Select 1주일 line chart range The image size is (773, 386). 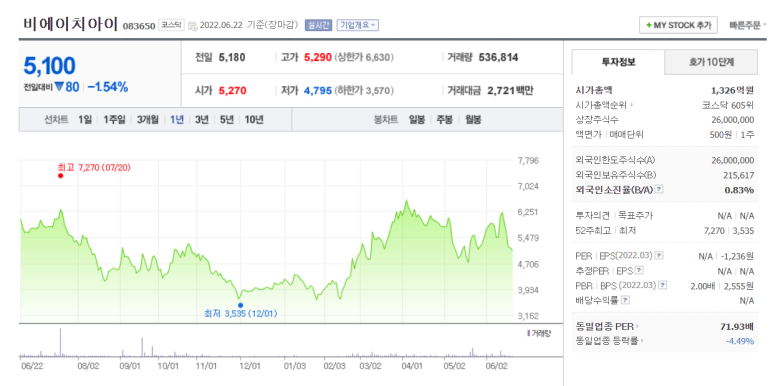(x=114, y=120)
